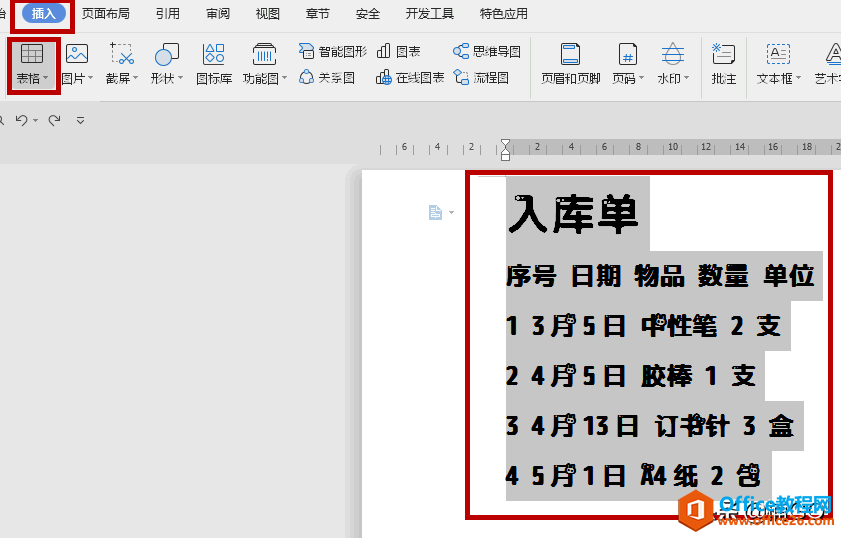This screenshot has width=841, height=538.
Task: Switch to the 页面布局 tab
Action: coord(106,13)
